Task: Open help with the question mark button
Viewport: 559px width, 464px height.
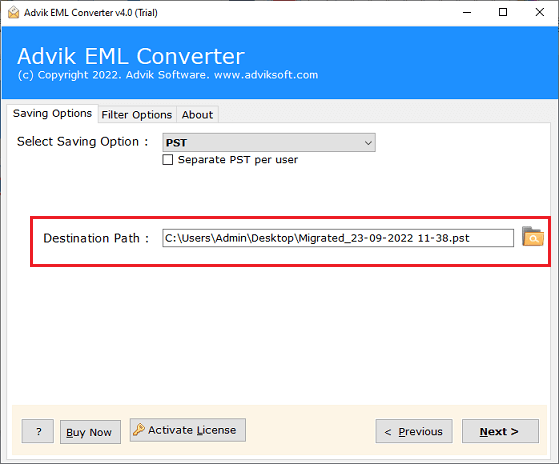Action: [x=38, y=431]
